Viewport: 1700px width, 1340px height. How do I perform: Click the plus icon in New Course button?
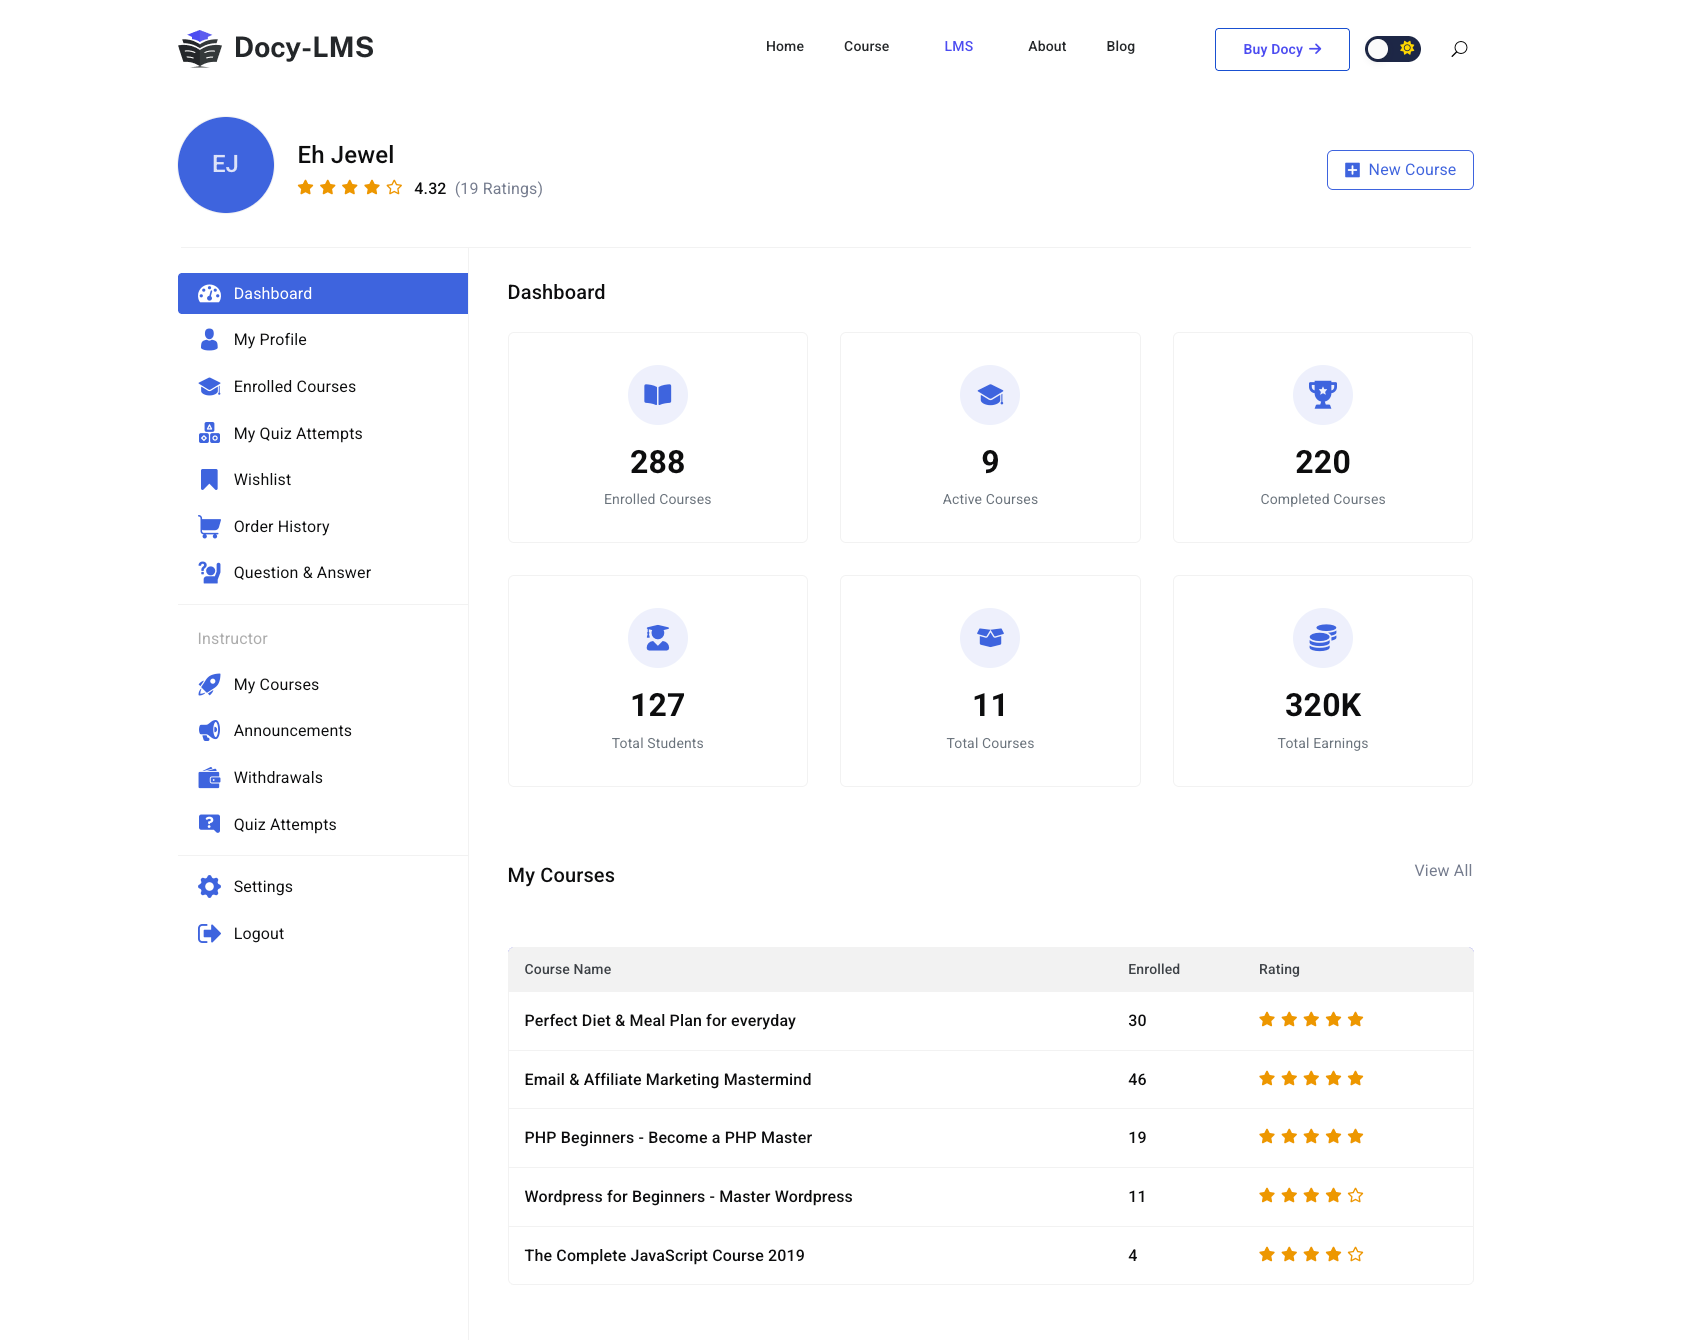1352,170
